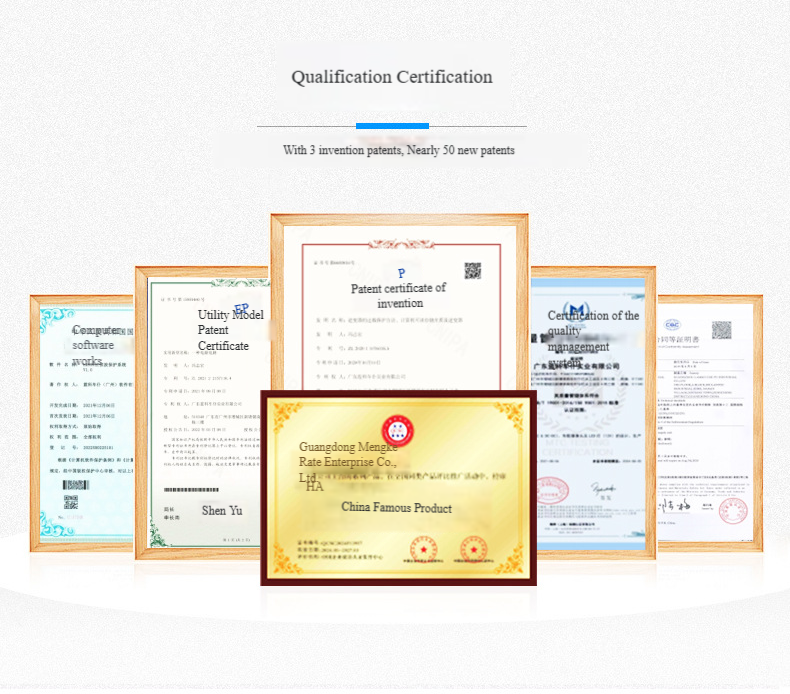Click the QR code on the invention patent certificate
The height and width of the screenshot is (694, 790).
[x=473, y=270]
